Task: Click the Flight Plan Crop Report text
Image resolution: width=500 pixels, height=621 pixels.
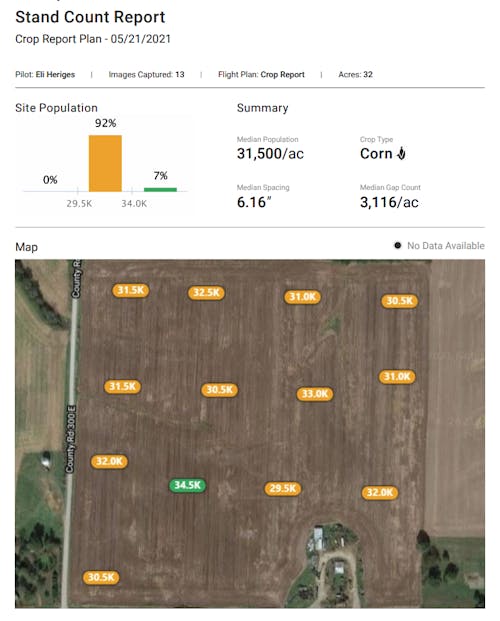Action: (261, 74)
